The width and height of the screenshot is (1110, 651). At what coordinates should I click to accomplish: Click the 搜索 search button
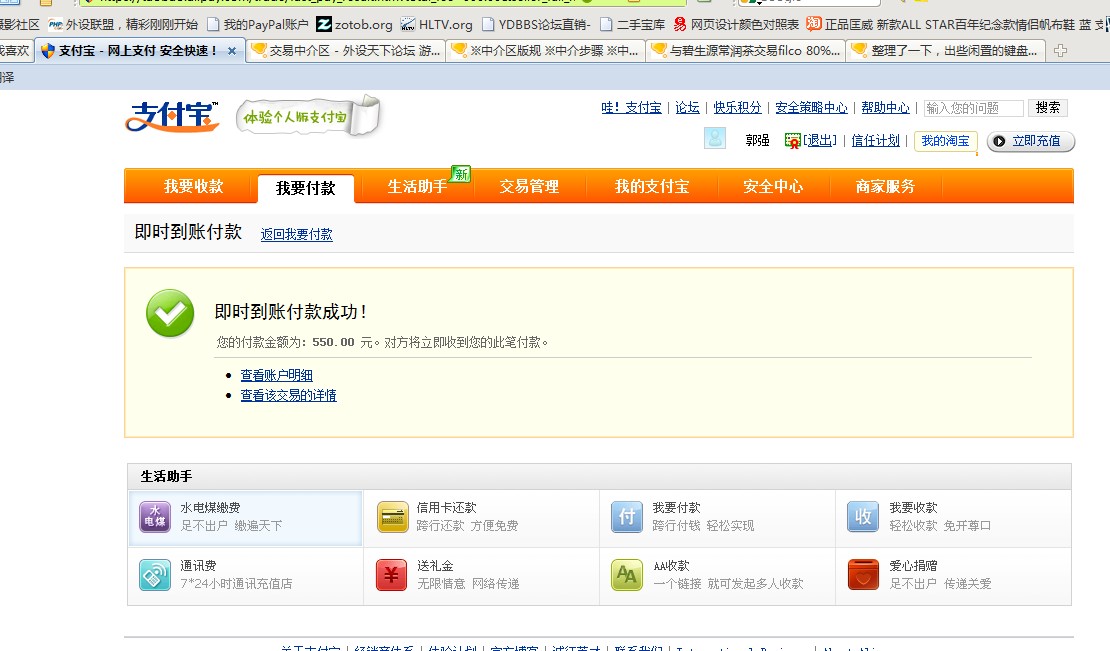pyautogui.click(x=1048, y=108)
